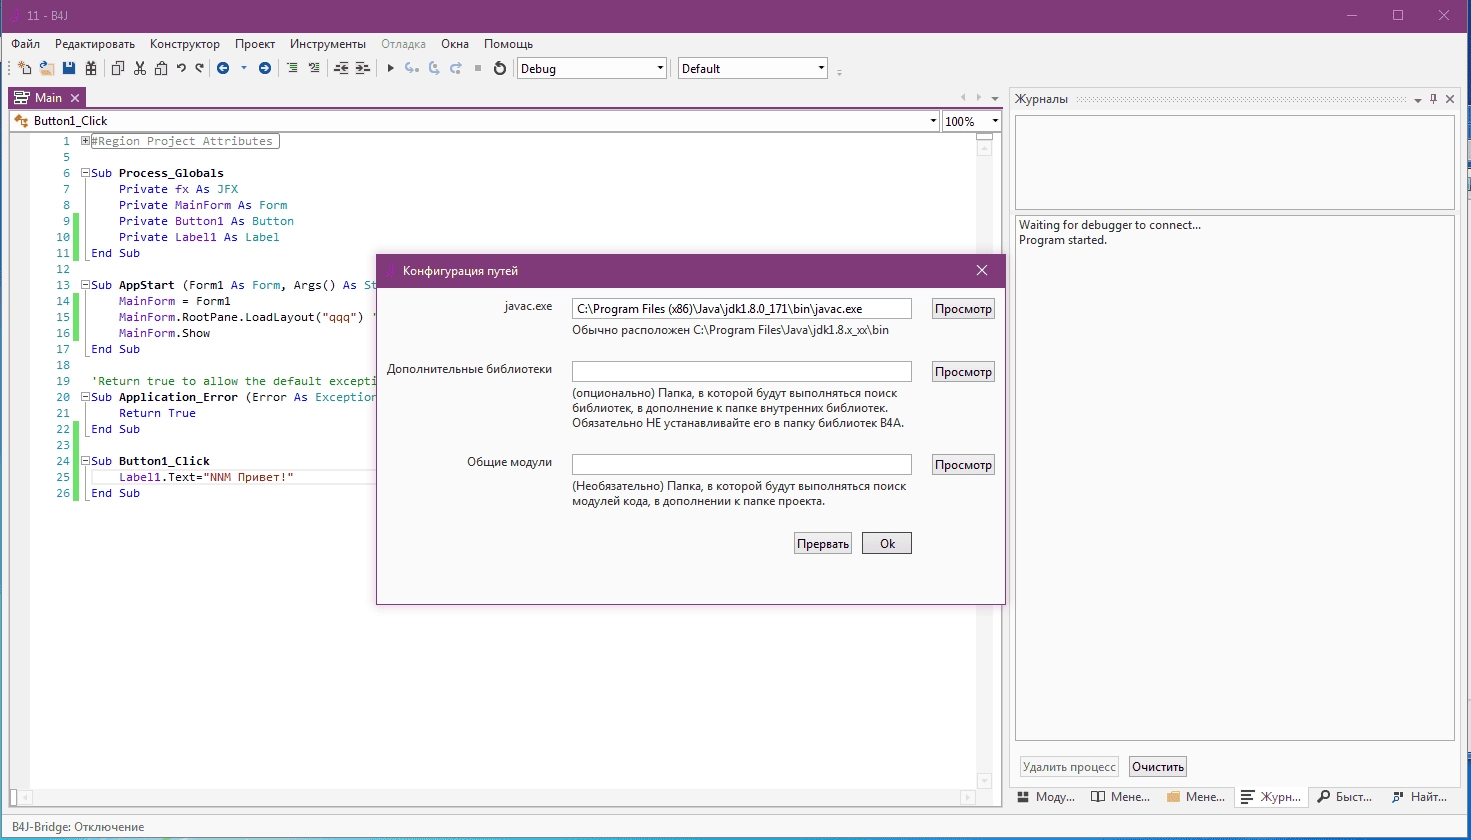The image size is (1471, 840).
Task: Click the Undo toolbar icon
Action: (x=181, y=68)
